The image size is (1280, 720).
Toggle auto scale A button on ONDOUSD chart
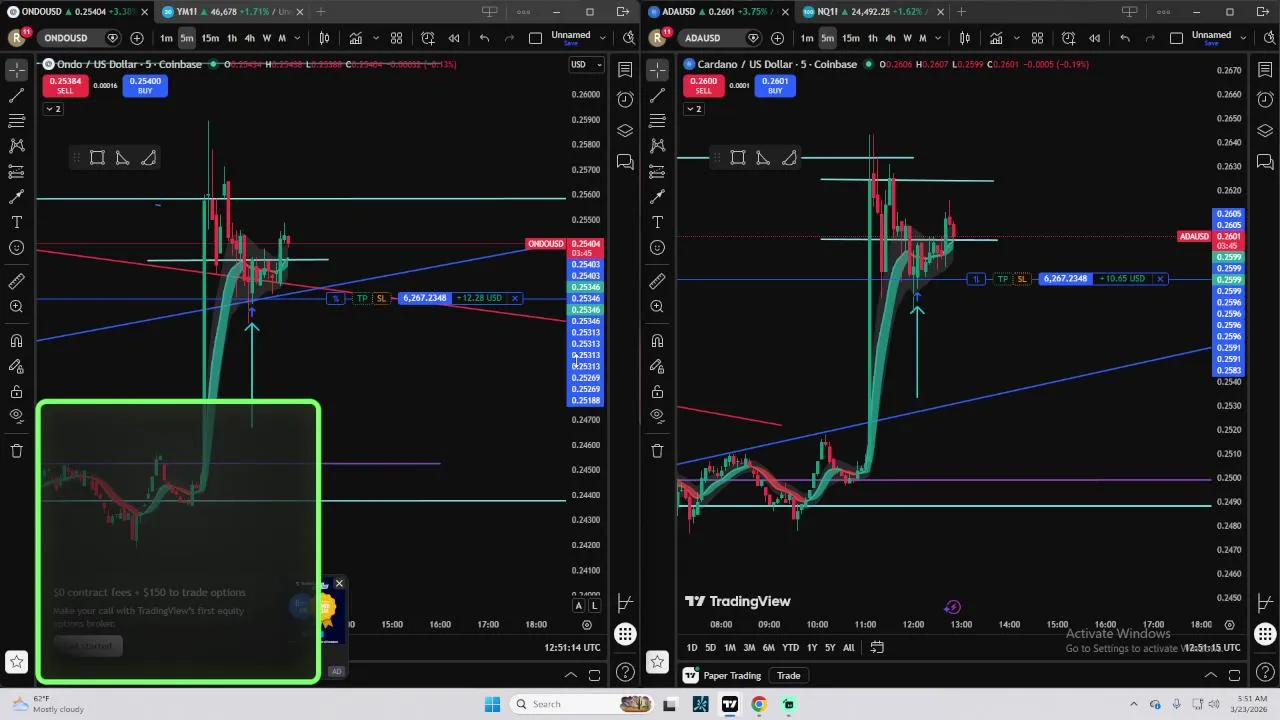(579, 605)
